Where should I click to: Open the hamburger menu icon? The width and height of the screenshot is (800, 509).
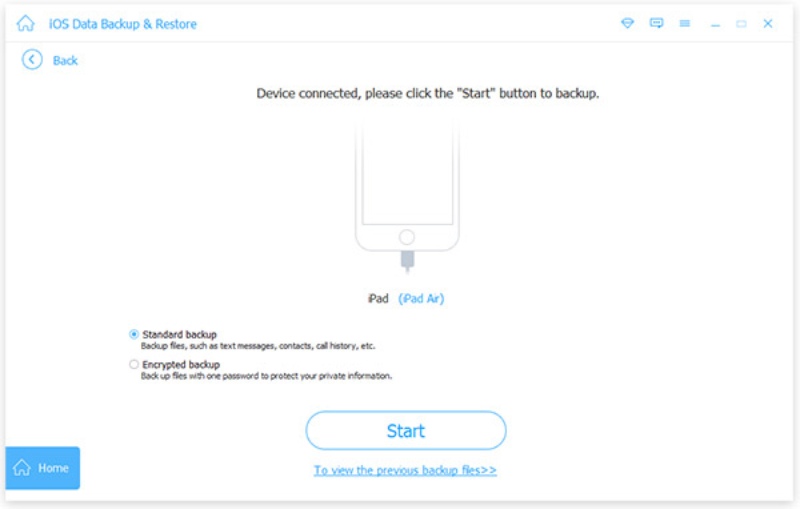pyautogui.click(x=684, y=24)
